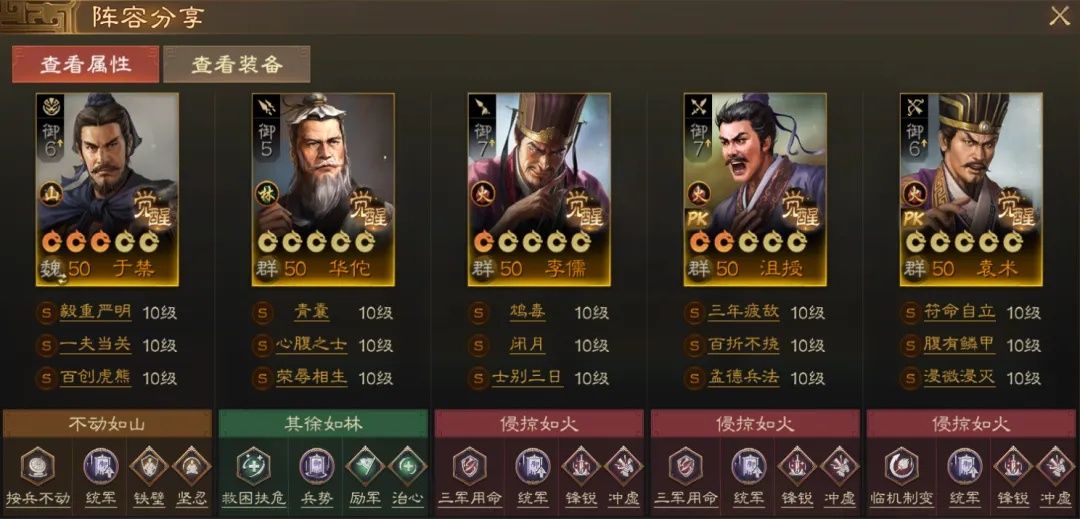View the 三年疲敌 skill details
Screen dimensions: 1080x519
click(x=744, y=313)
